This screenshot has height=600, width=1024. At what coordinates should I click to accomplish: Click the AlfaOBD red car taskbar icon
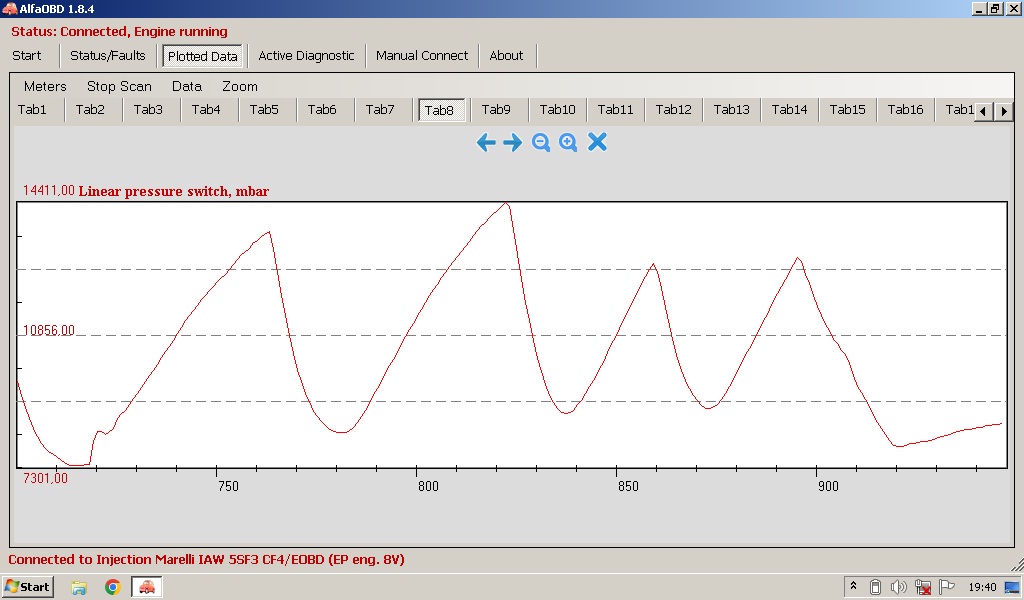pos(147,587)
